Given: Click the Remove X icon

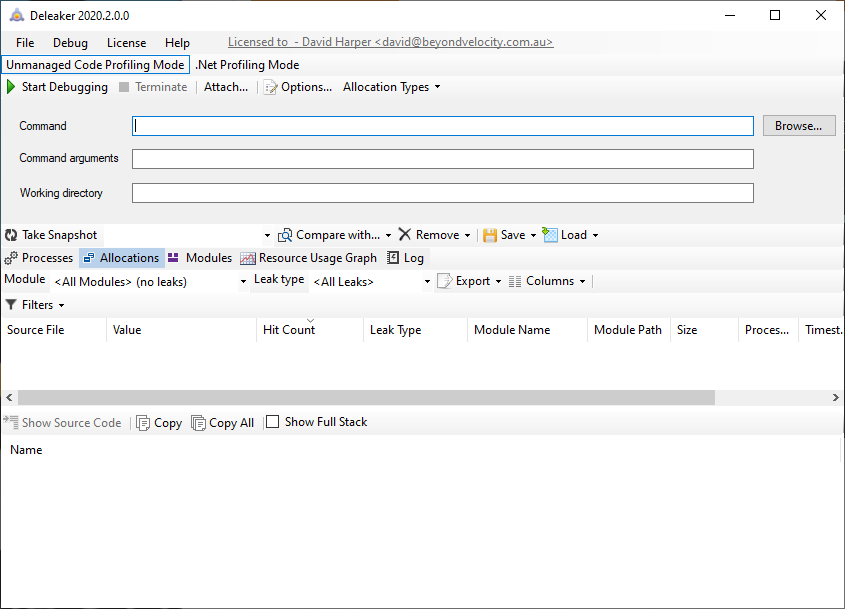Looking at the screenshot, I should click(x=405, y=234).
